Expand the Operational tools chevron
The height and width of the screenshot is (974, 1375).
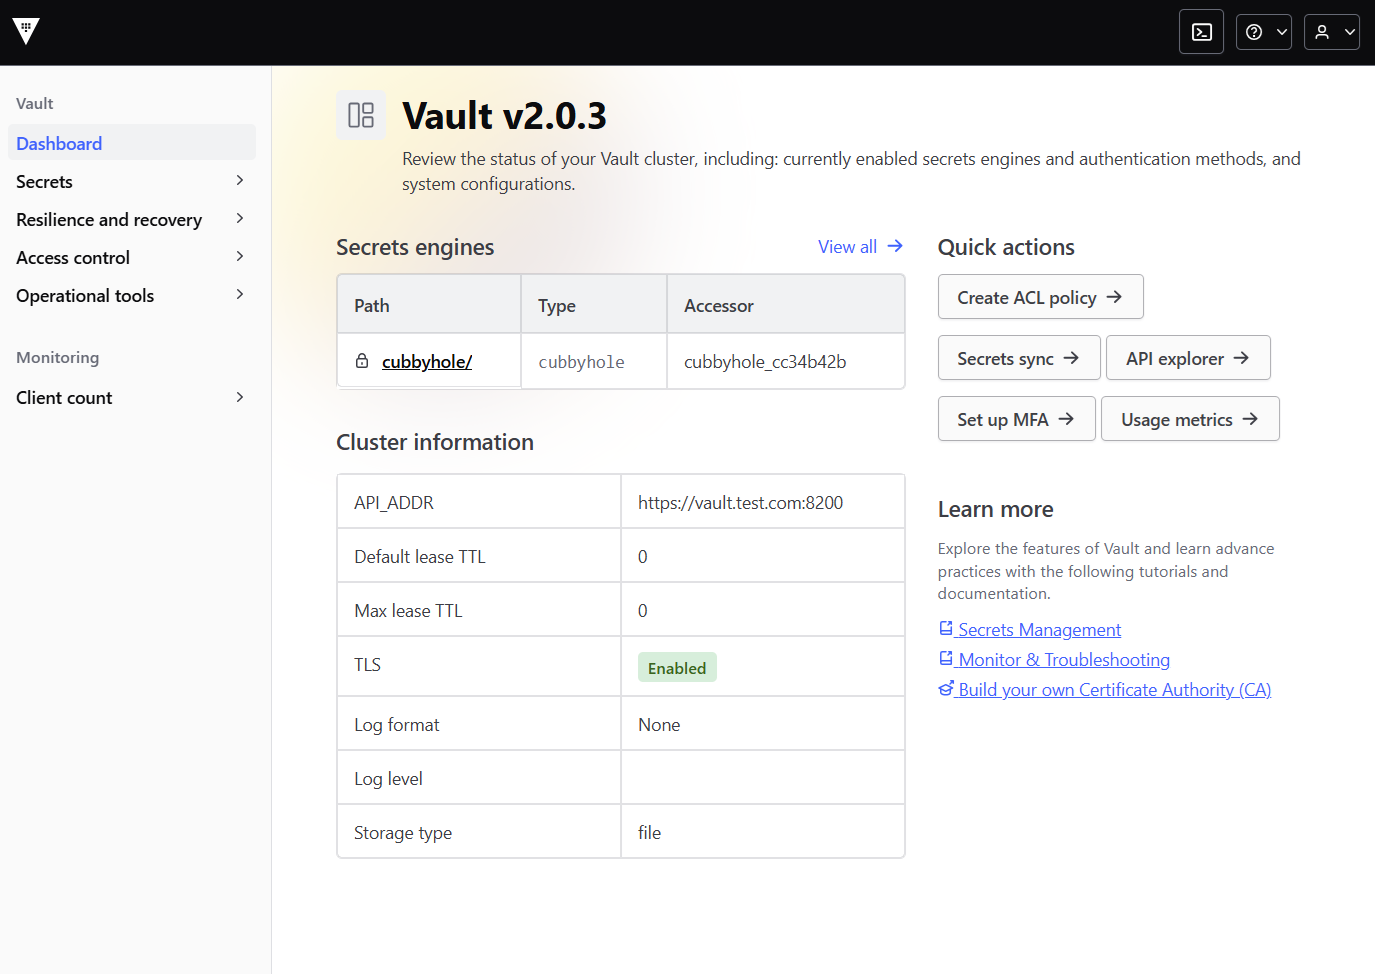240,295
